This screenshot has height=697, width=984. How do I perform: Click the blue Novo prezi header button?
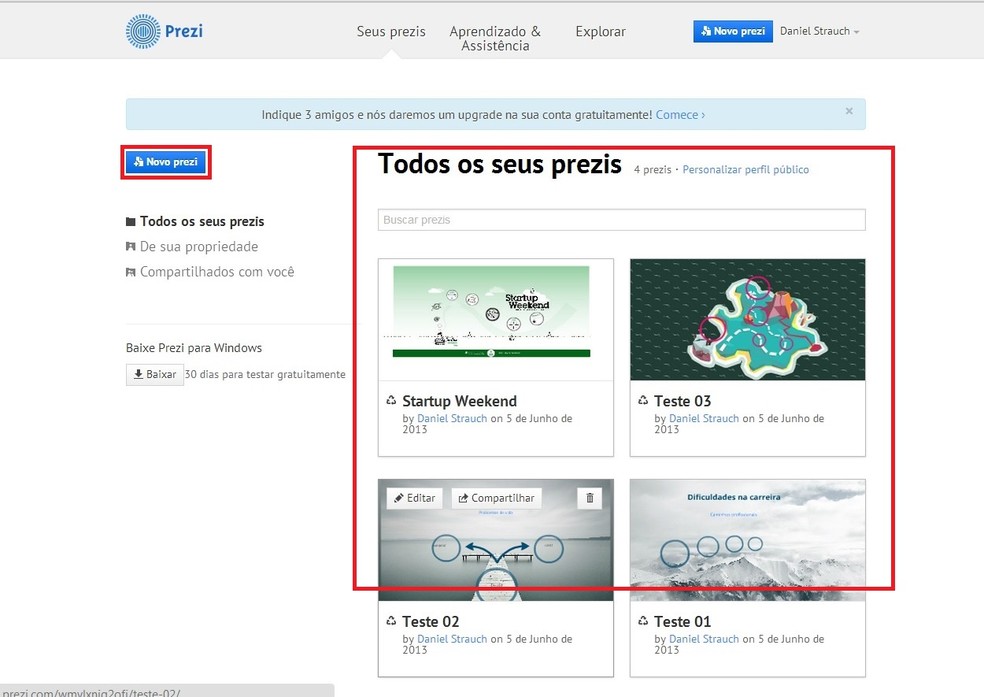click(733, 31)
